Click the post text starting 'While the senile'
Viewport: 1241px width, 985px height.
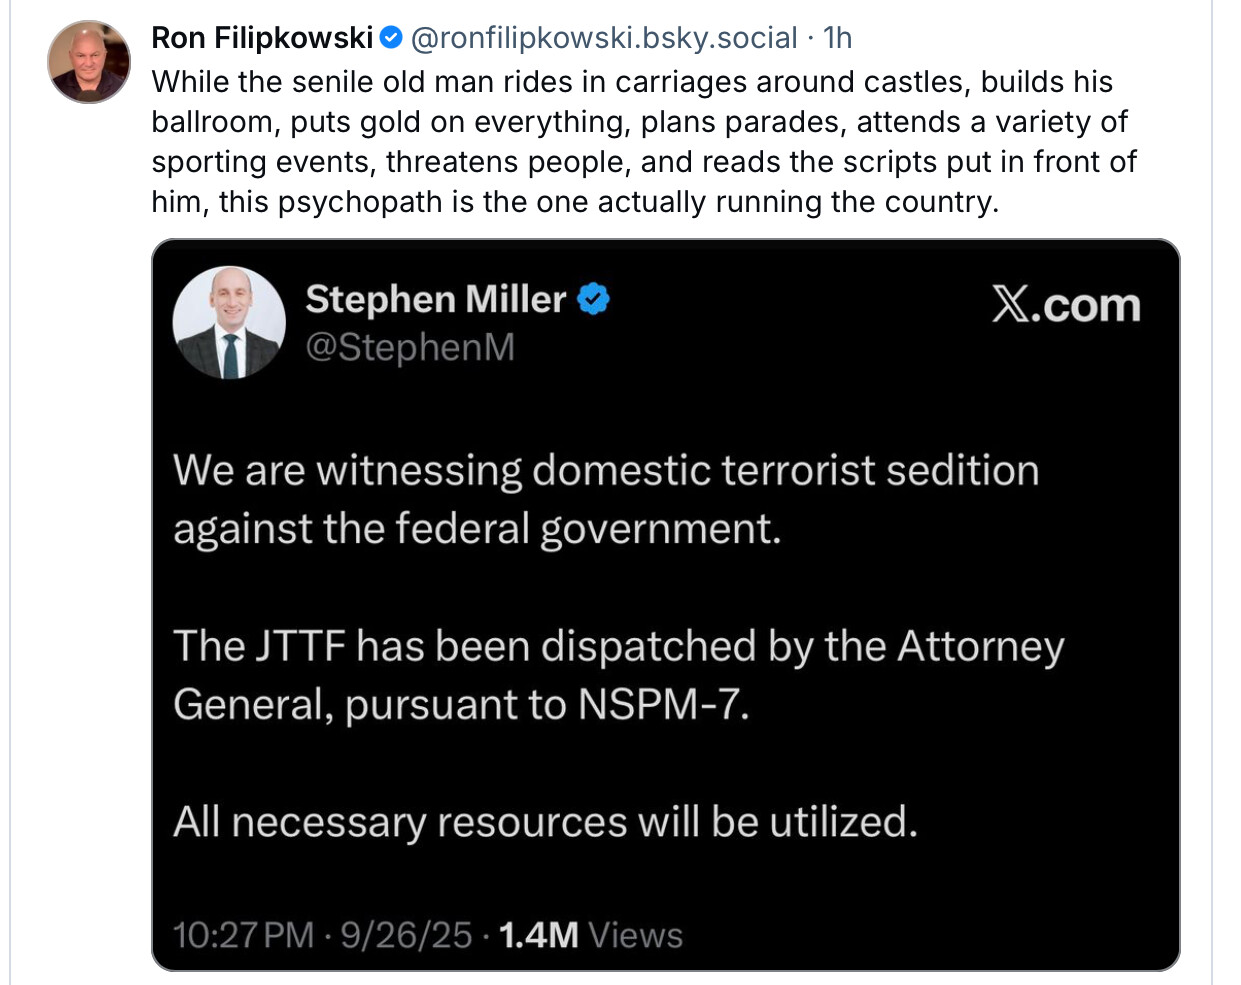[x=632, y=82]
